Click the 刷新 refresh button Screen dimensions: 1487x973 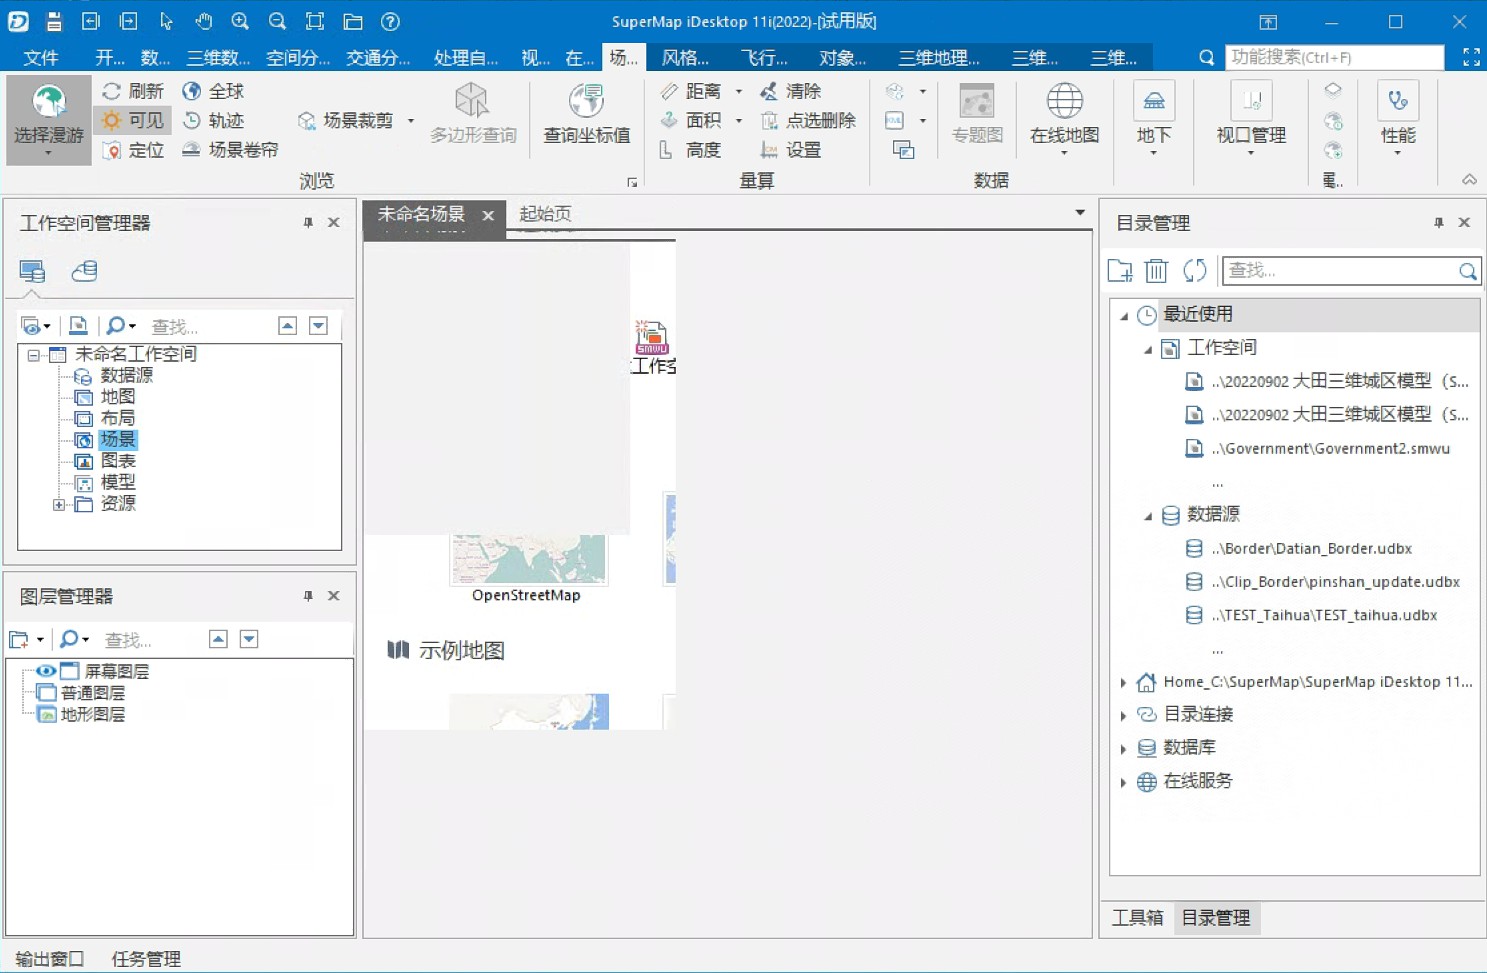coord(133,91)
